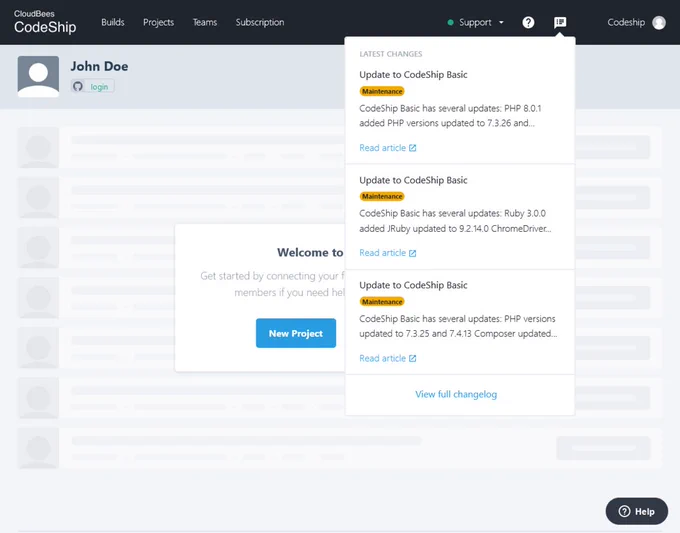This screenshot has width=680, height=533.
Task: Click the John Doe name heading
Action: (x=99, y=66)
